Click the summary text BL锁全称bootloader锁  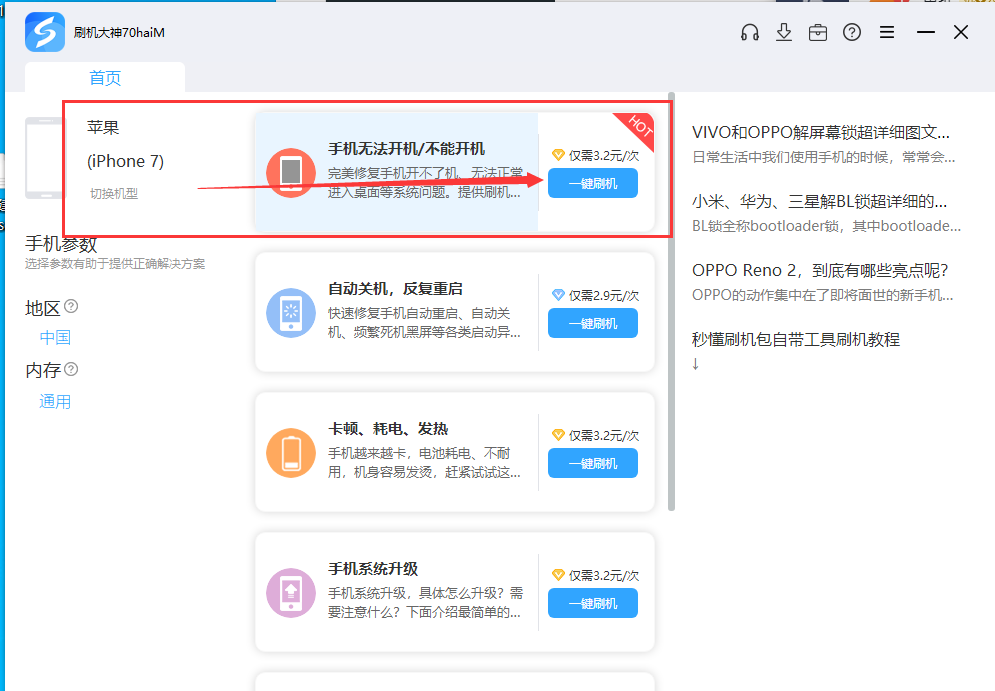(x=826, y=226)
